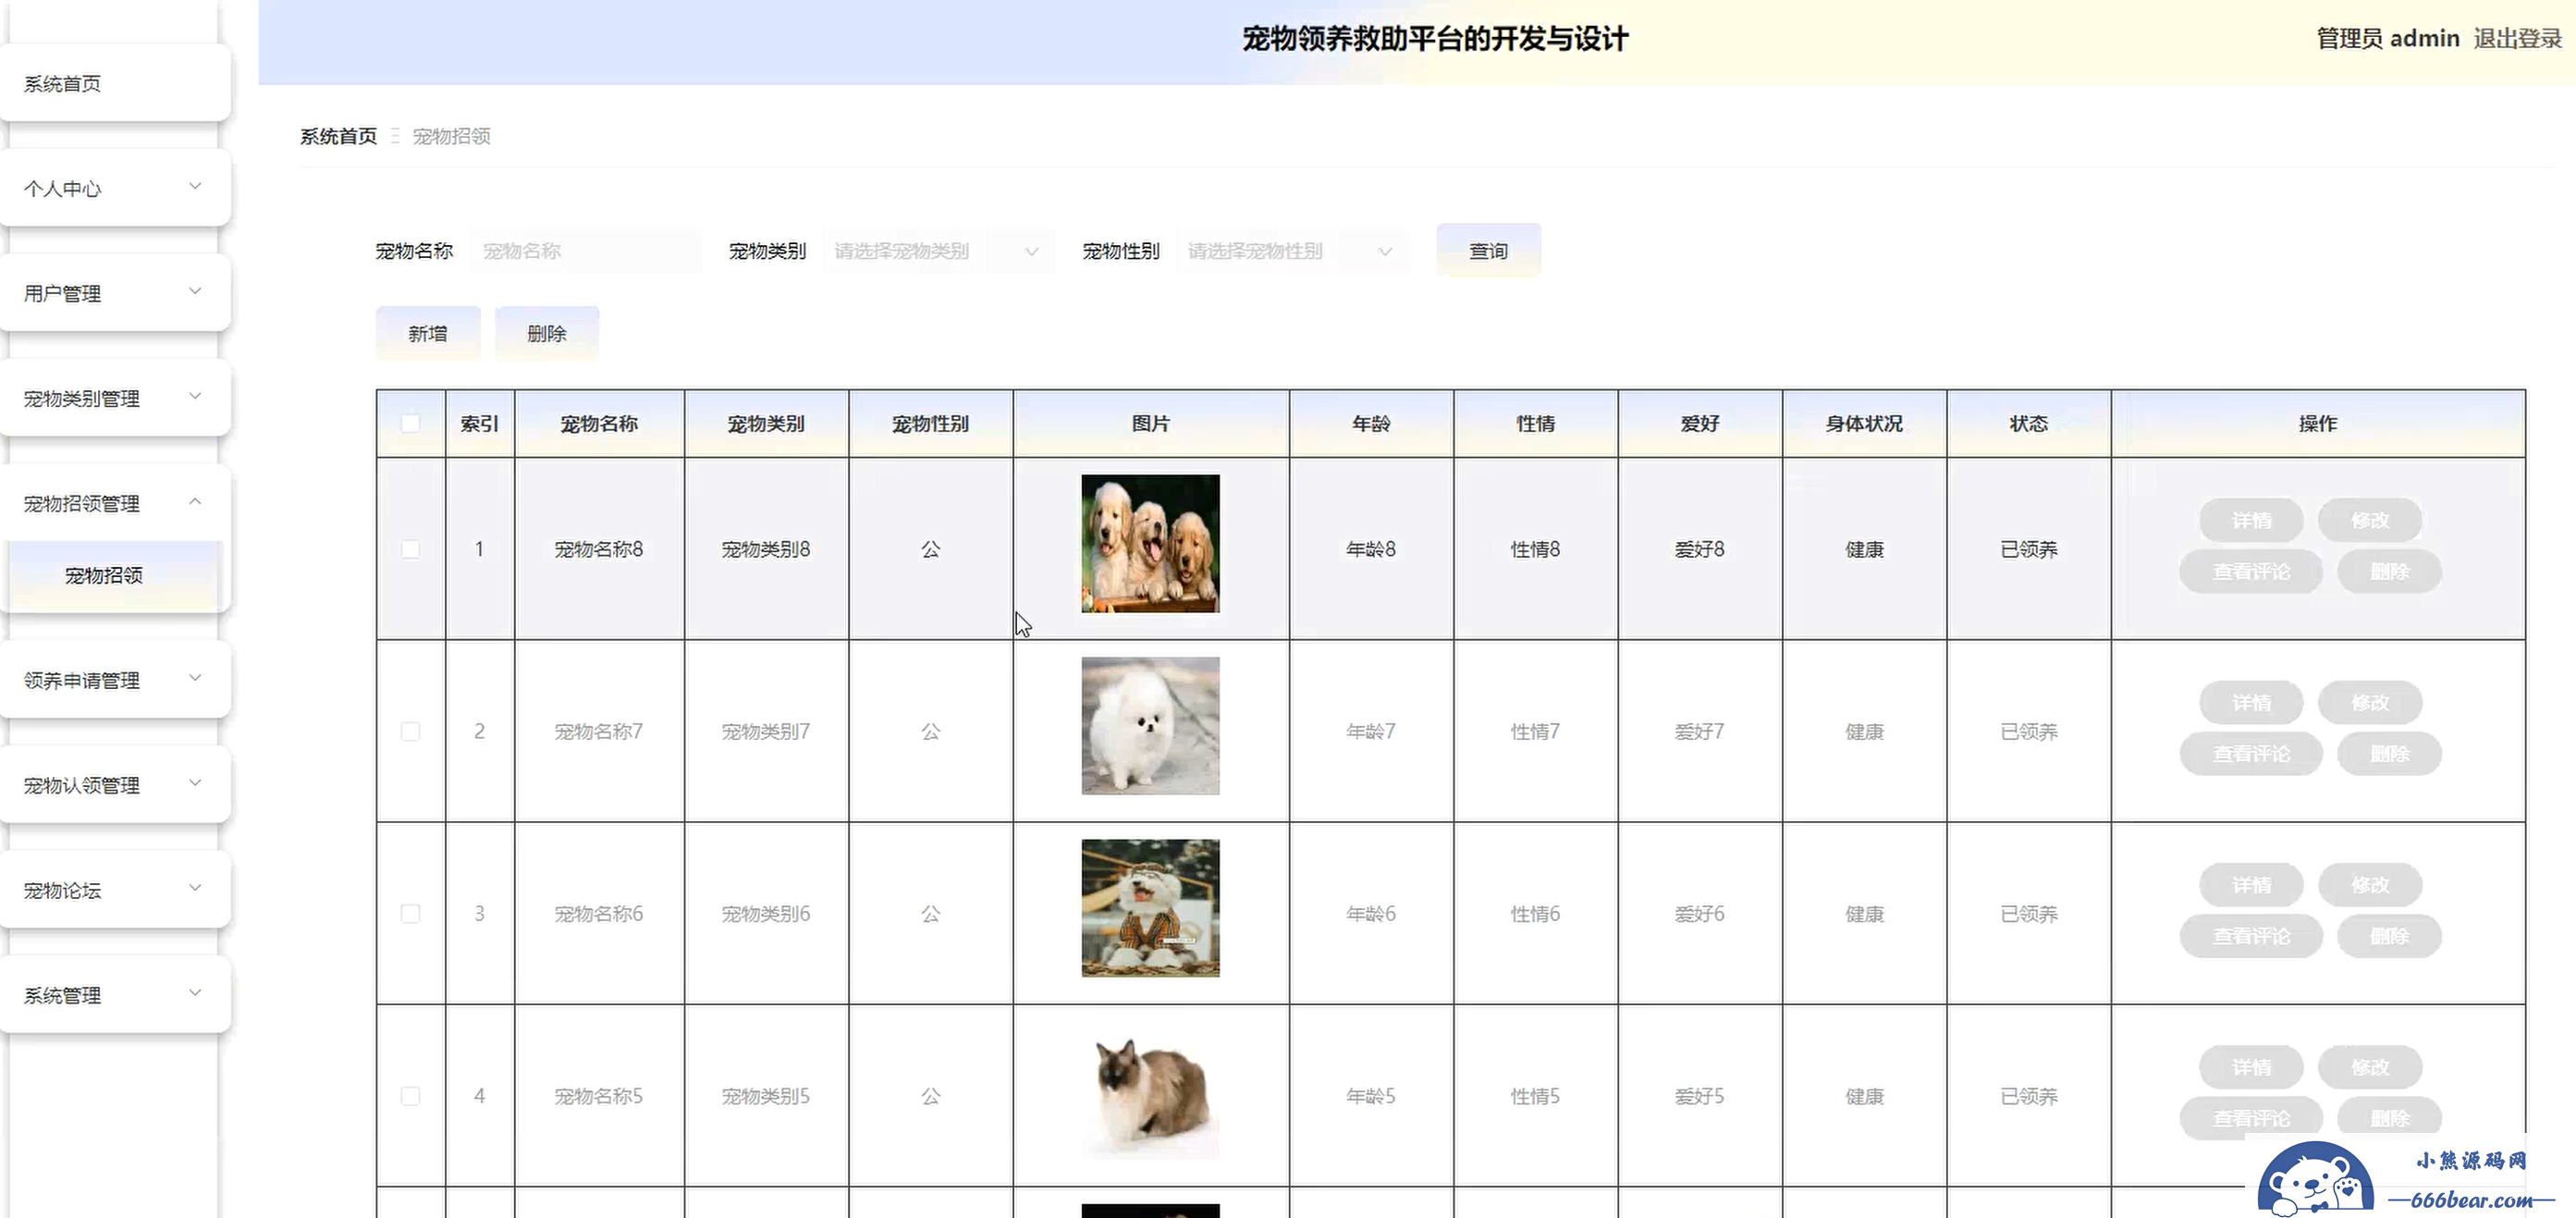
Task: Open the ragdoll cat thumbnail in row 4
Action: click(x=1150, y=1091)
